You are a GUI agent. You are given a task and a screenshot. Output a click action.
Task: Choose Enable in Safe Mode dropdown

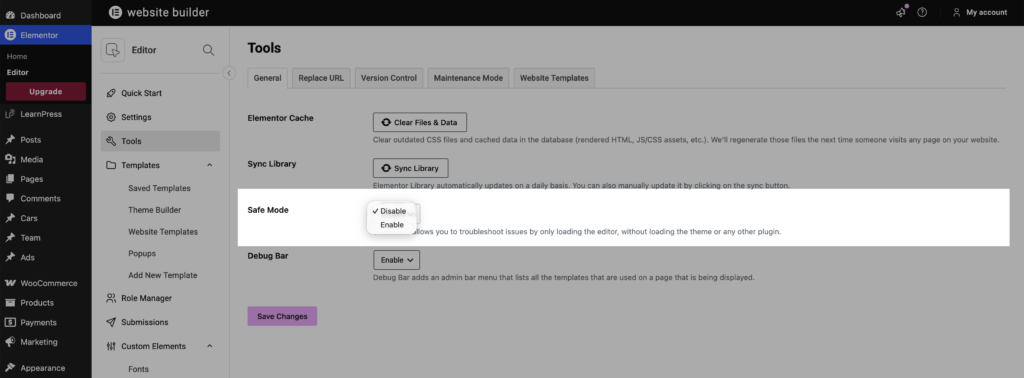click(392, 225)
